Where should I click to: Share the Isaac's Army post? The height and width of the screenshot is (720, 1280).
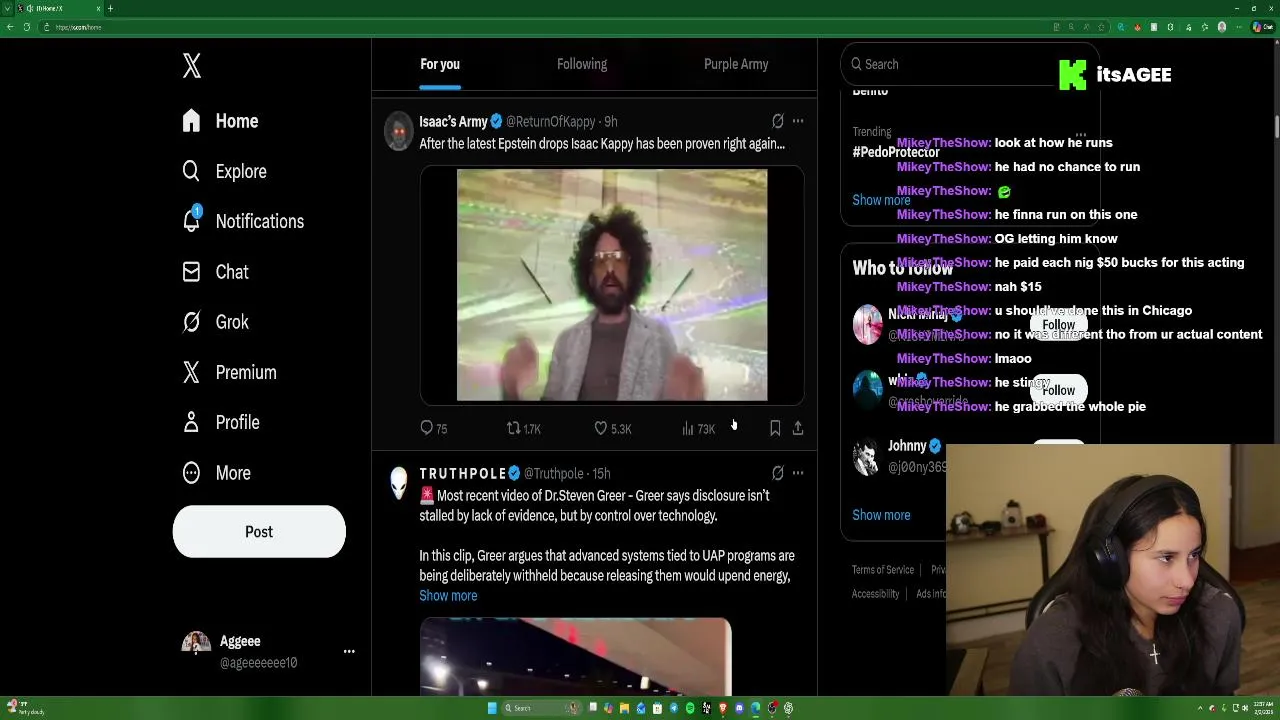798,428
